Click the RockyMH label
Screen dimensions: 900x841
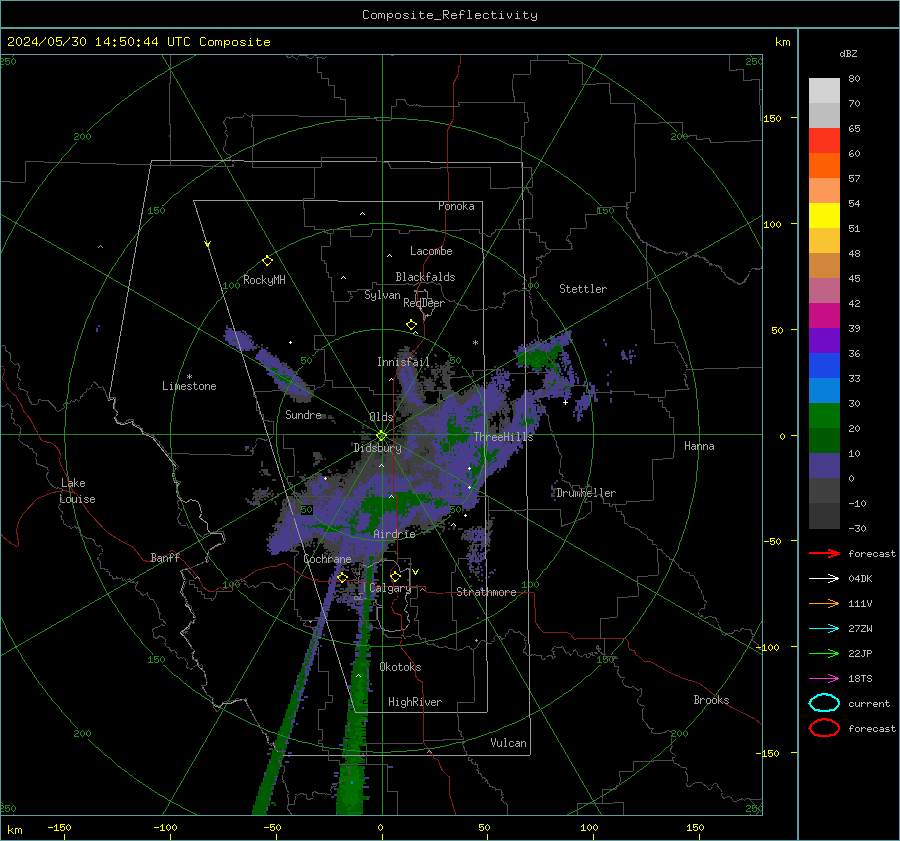[x=264, y=280]
